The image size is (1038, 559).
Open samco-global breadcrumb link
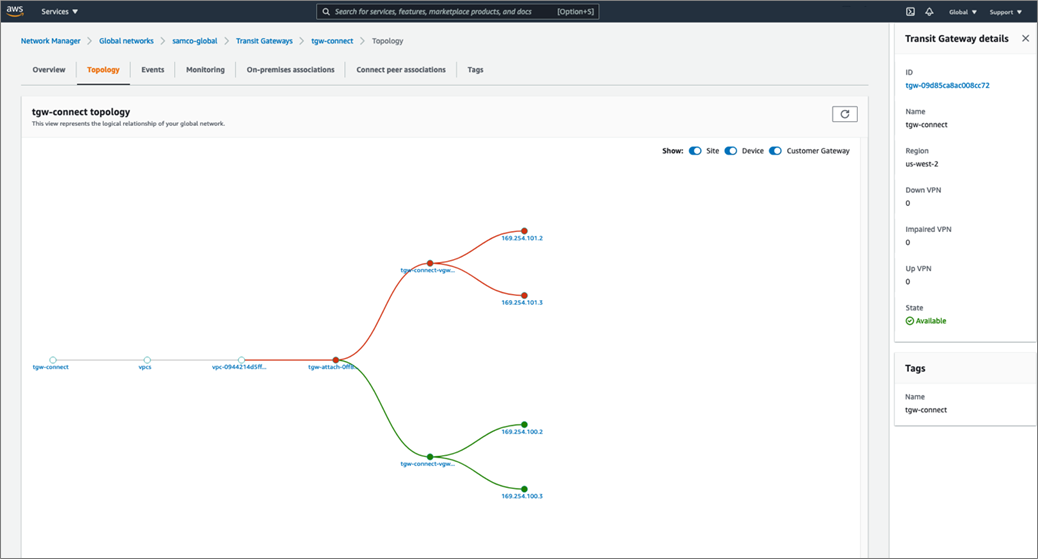click(195, 41)
